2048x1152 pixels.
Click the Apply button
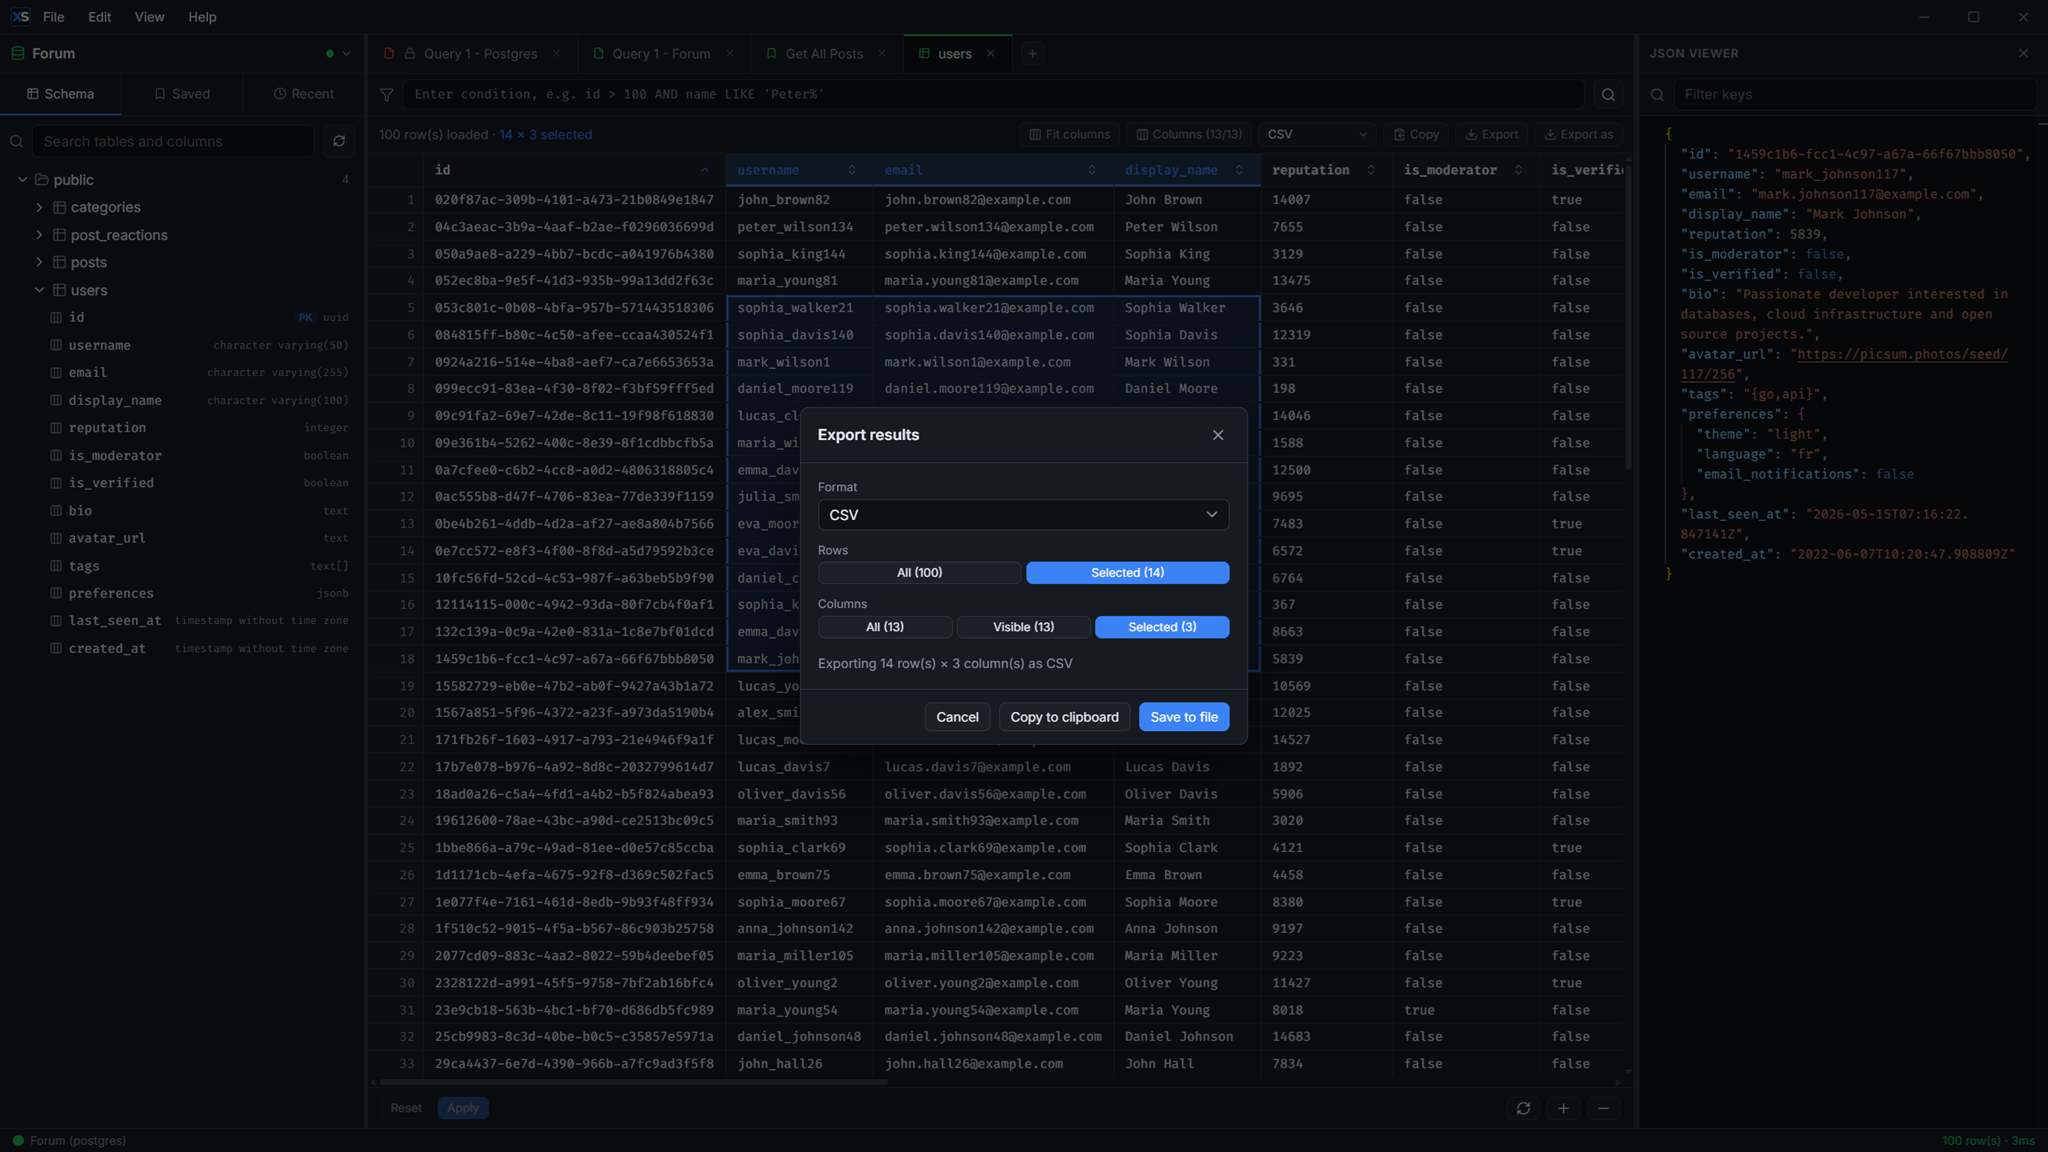point(462,1108)
